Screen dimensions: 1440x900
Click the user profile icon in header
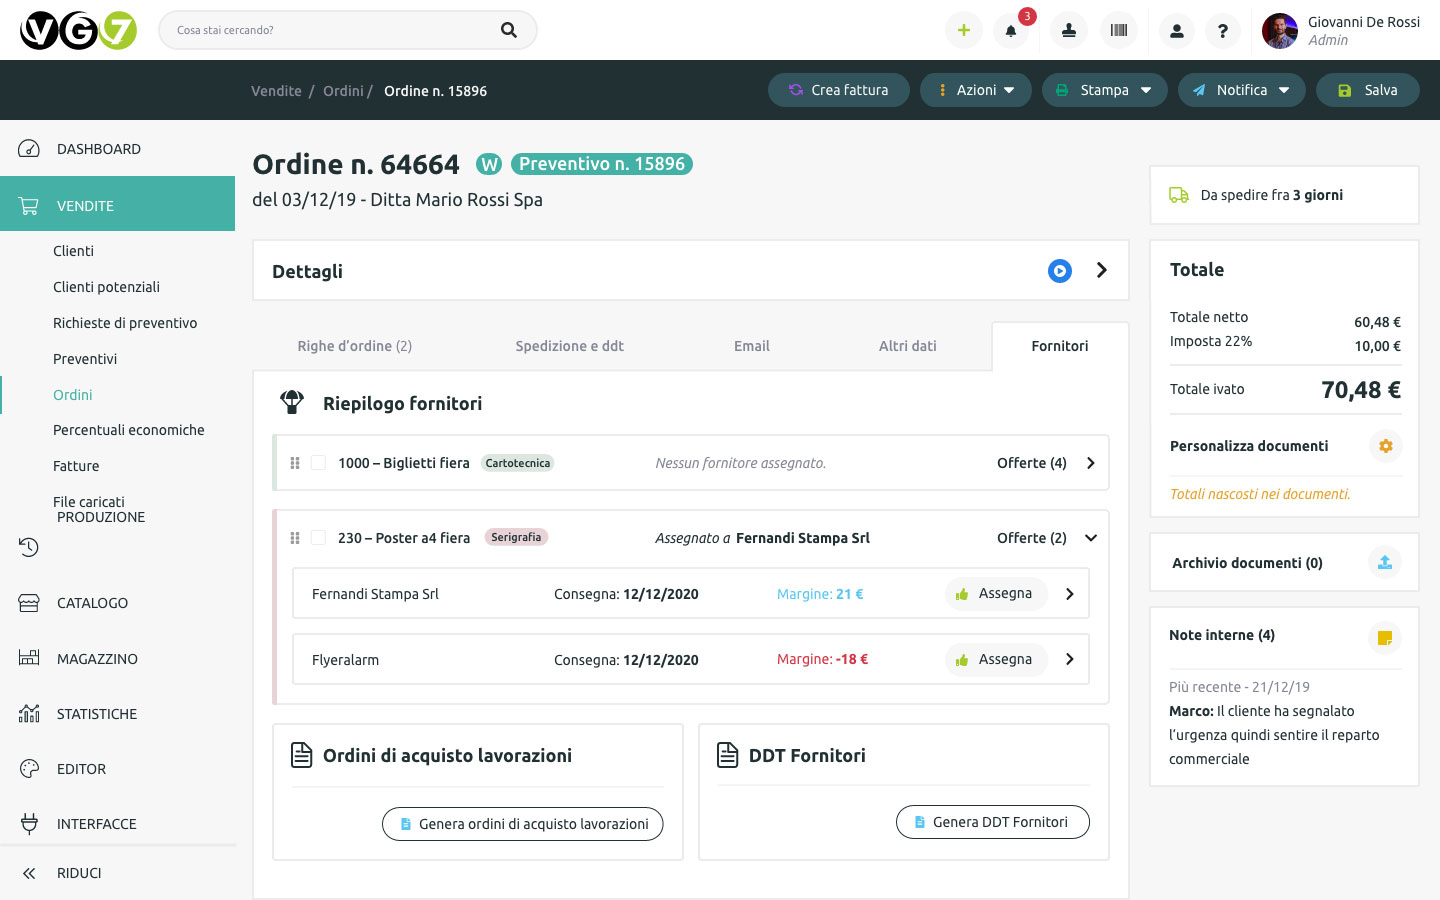point(1176,31)
